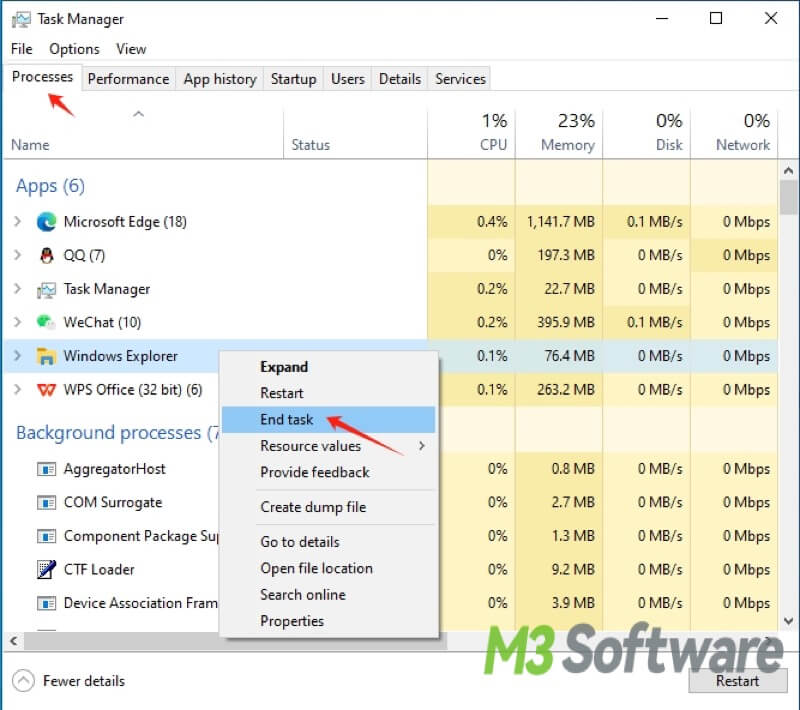Select the CTF Loader process name
Viewport: 800px width, 710px height.
99,569
